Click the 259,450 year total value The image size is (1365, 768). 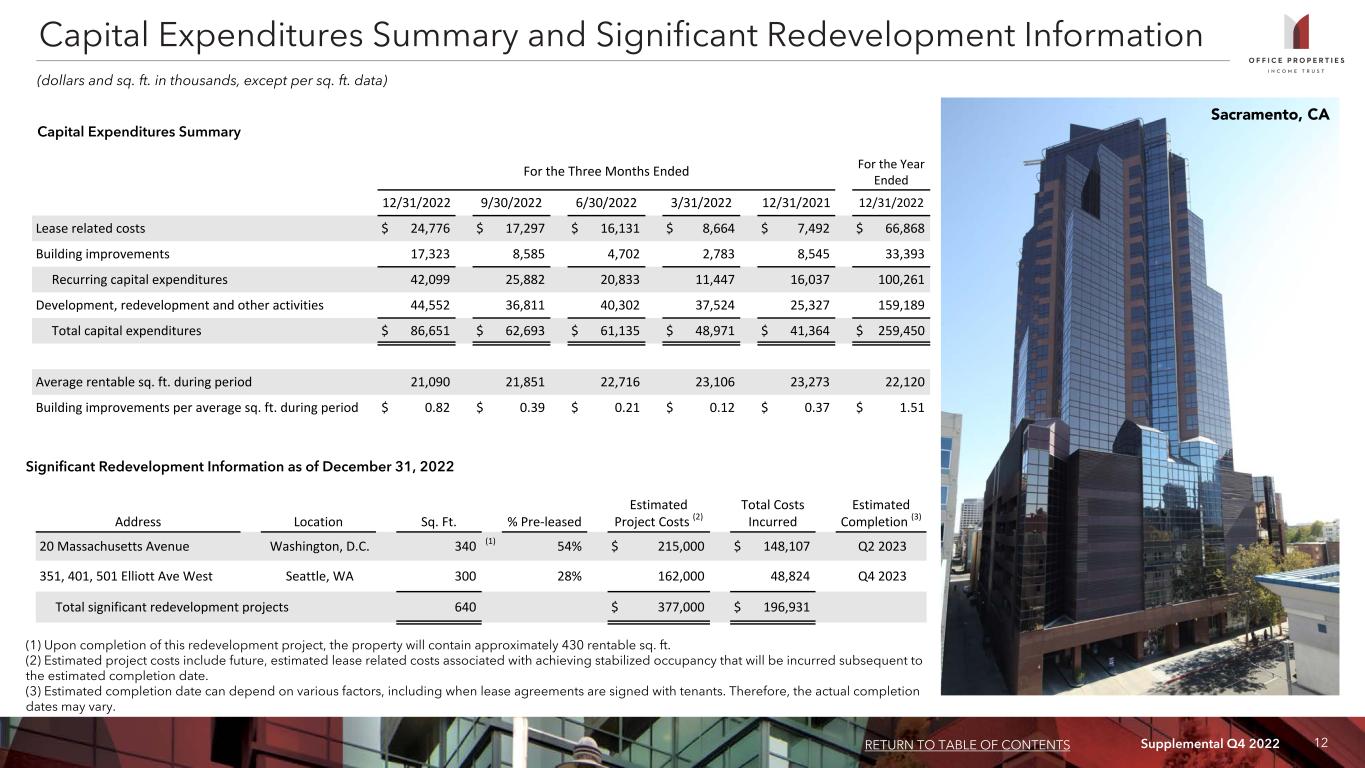pyautogui.click(x=896, y=331)
